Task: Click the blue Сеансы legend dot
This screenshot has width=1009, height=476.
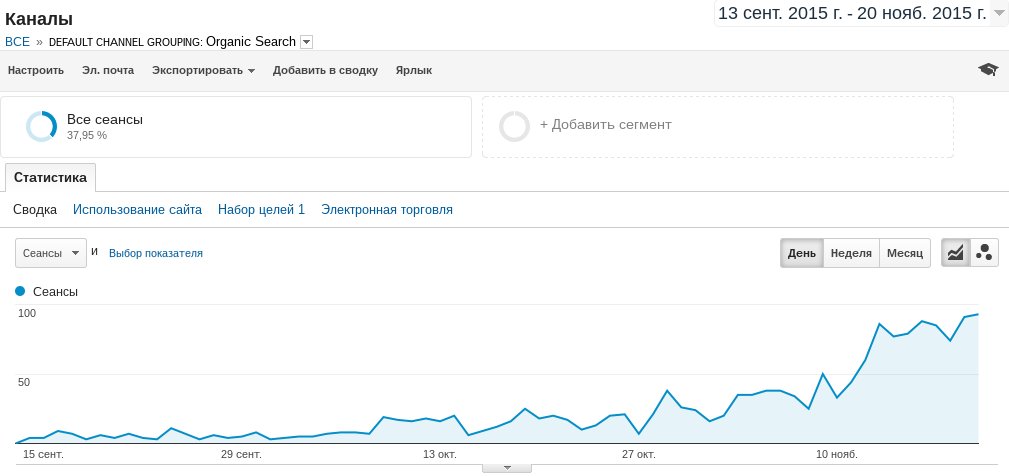Action: [x=21, y=291]
